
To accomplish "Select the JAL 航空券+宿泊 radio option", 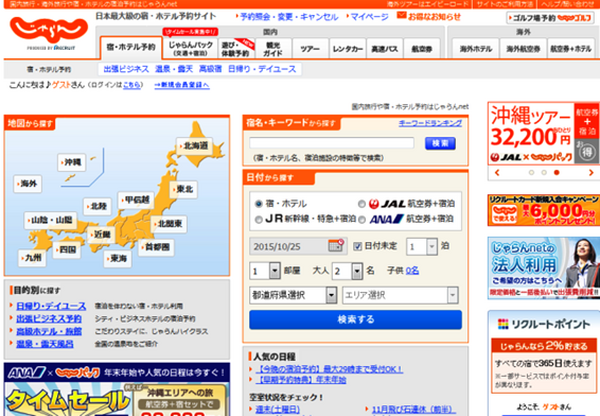I will pos(362,204).
